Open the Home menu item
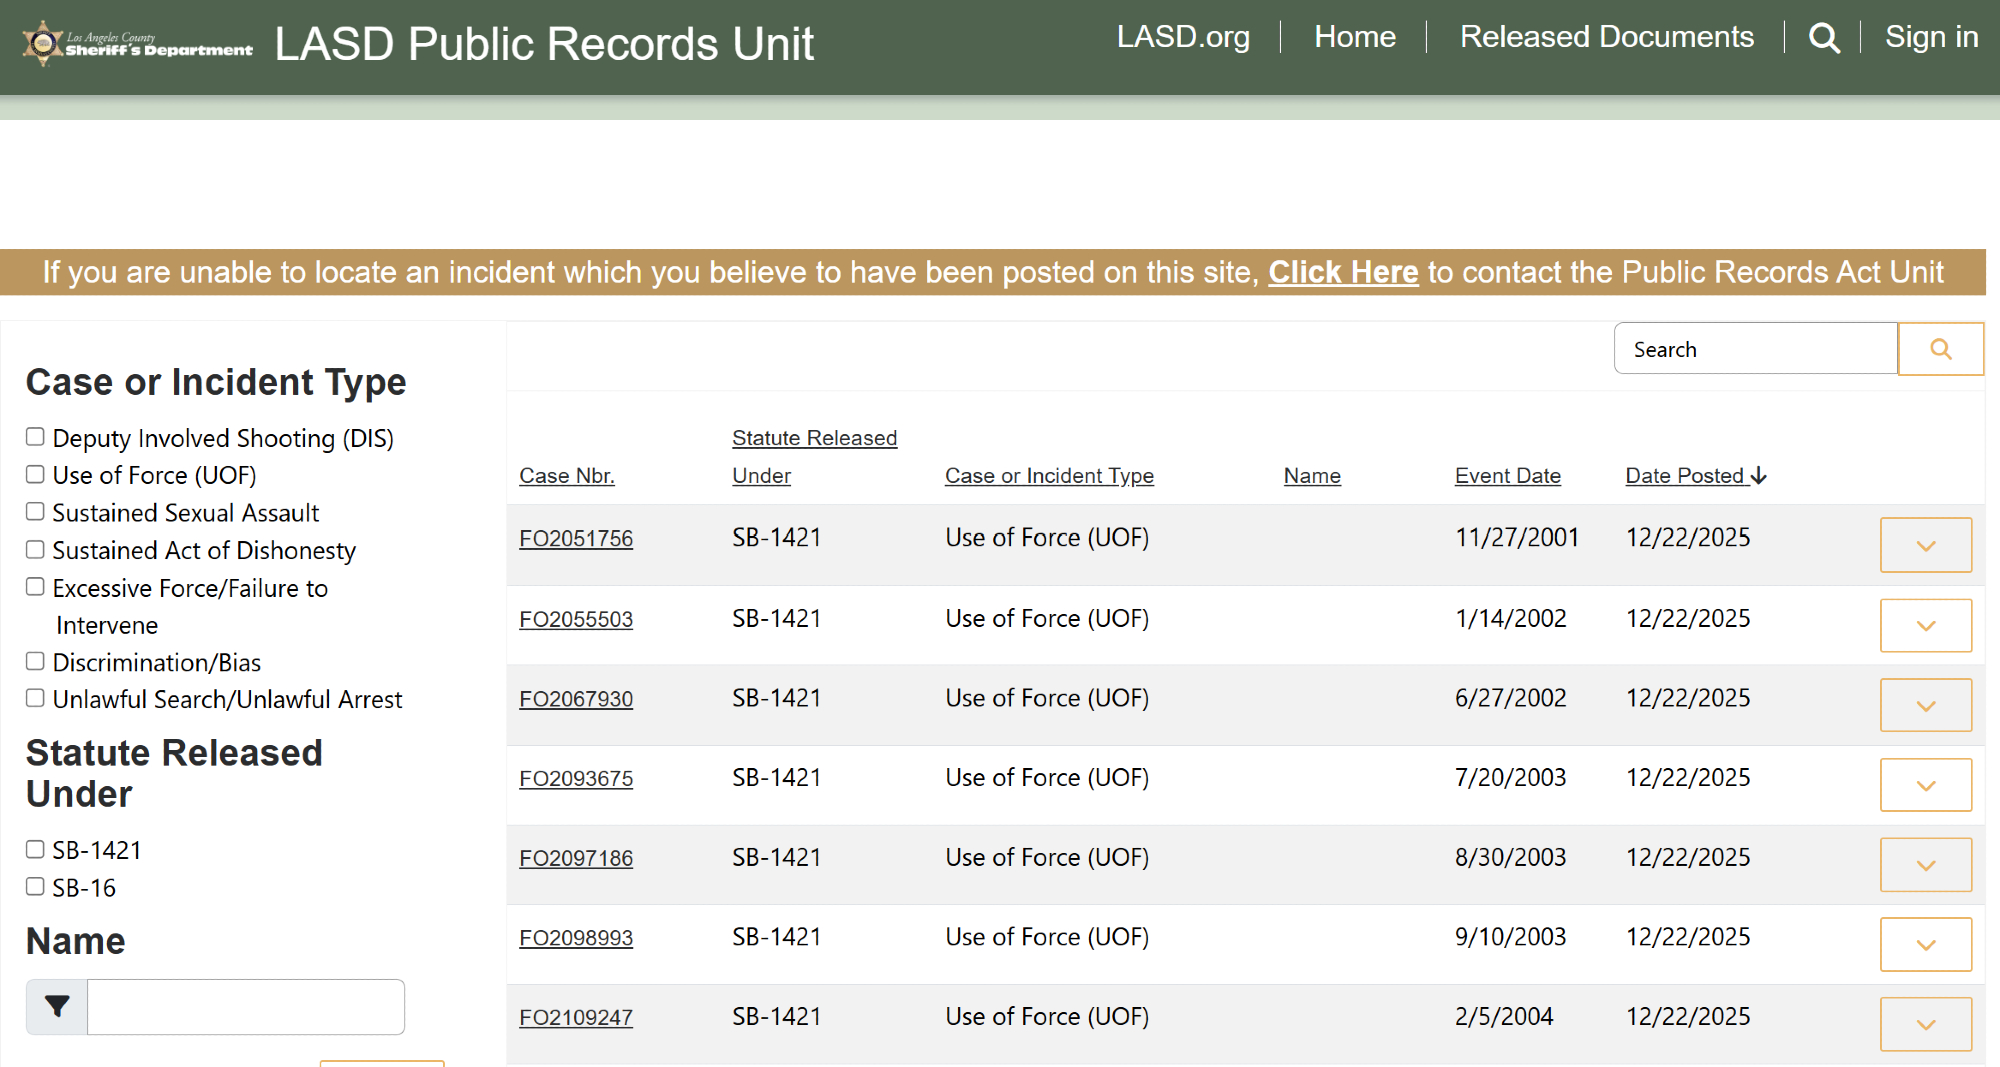Screen dimensions: 2000x1067 click(x=1354, y=37)
